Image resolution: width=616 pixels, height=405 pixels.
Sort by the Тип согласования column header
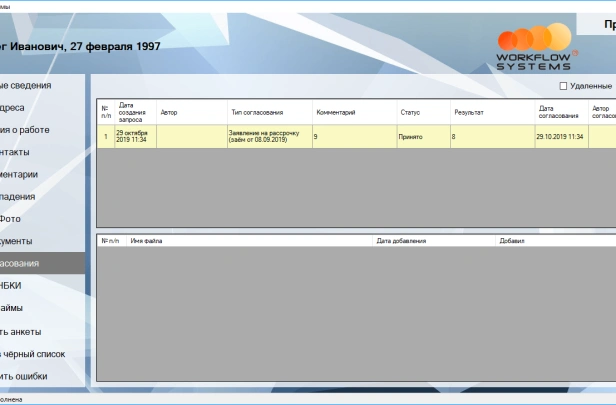coord(256,113)
